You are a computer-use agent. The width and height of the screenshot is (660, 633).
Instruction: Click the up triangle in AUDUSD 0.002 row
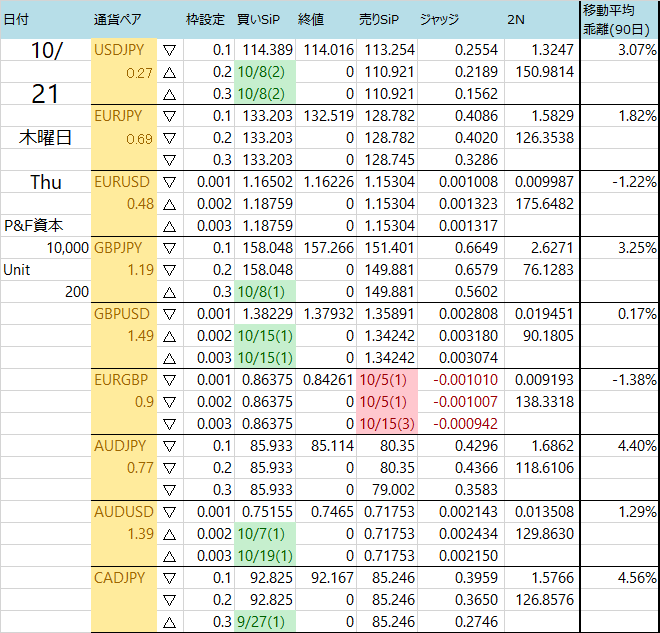point(170,534)
